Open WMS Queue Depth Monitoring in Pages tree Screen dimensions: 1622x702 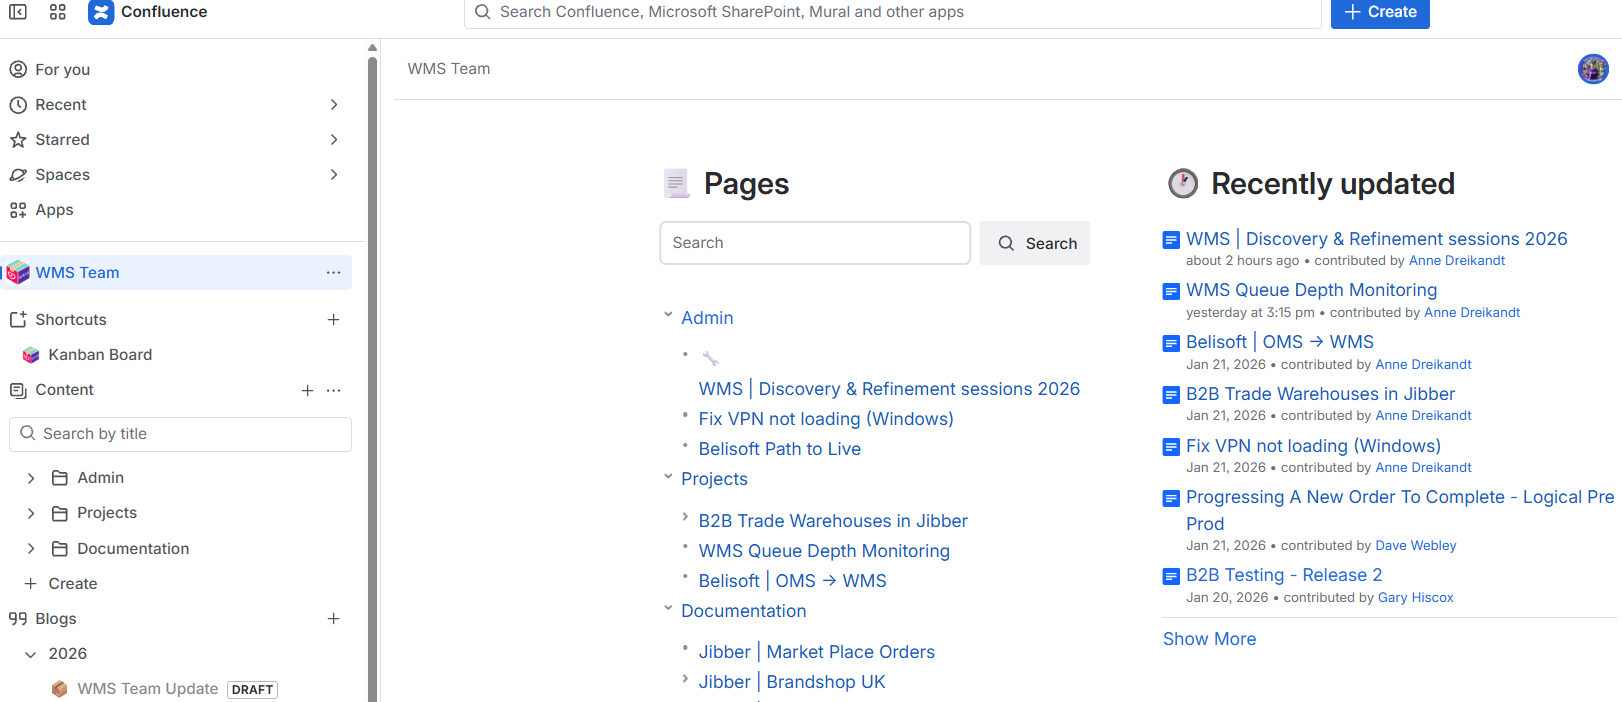tap(824, 551)
